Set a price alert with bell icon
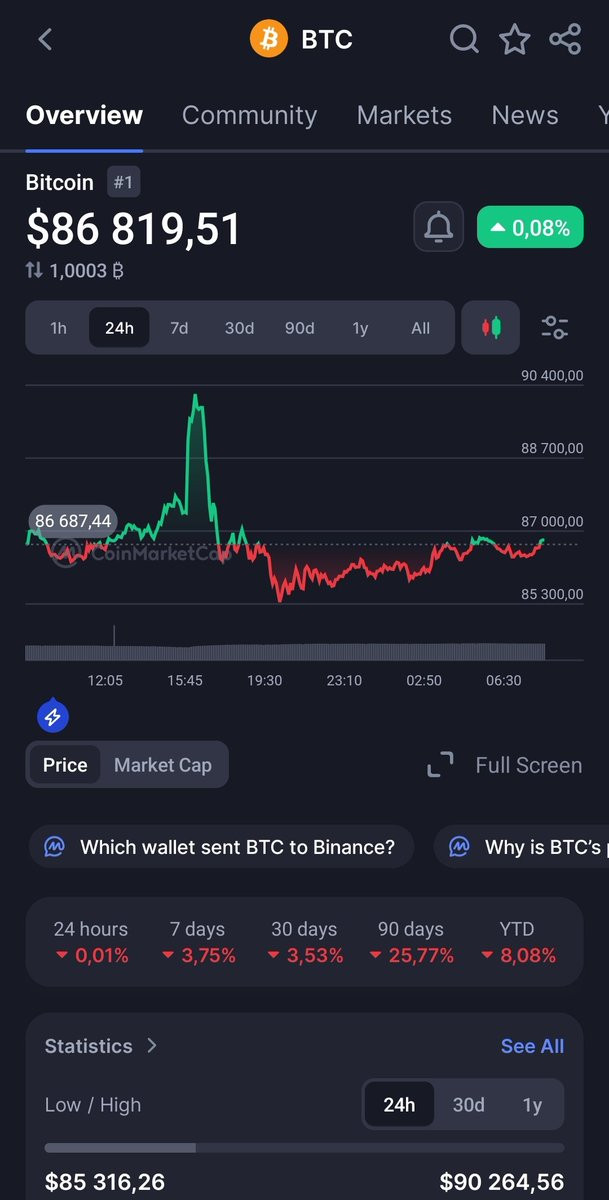The width and height of the screenshot is (609, 1200). coord(439,227)
